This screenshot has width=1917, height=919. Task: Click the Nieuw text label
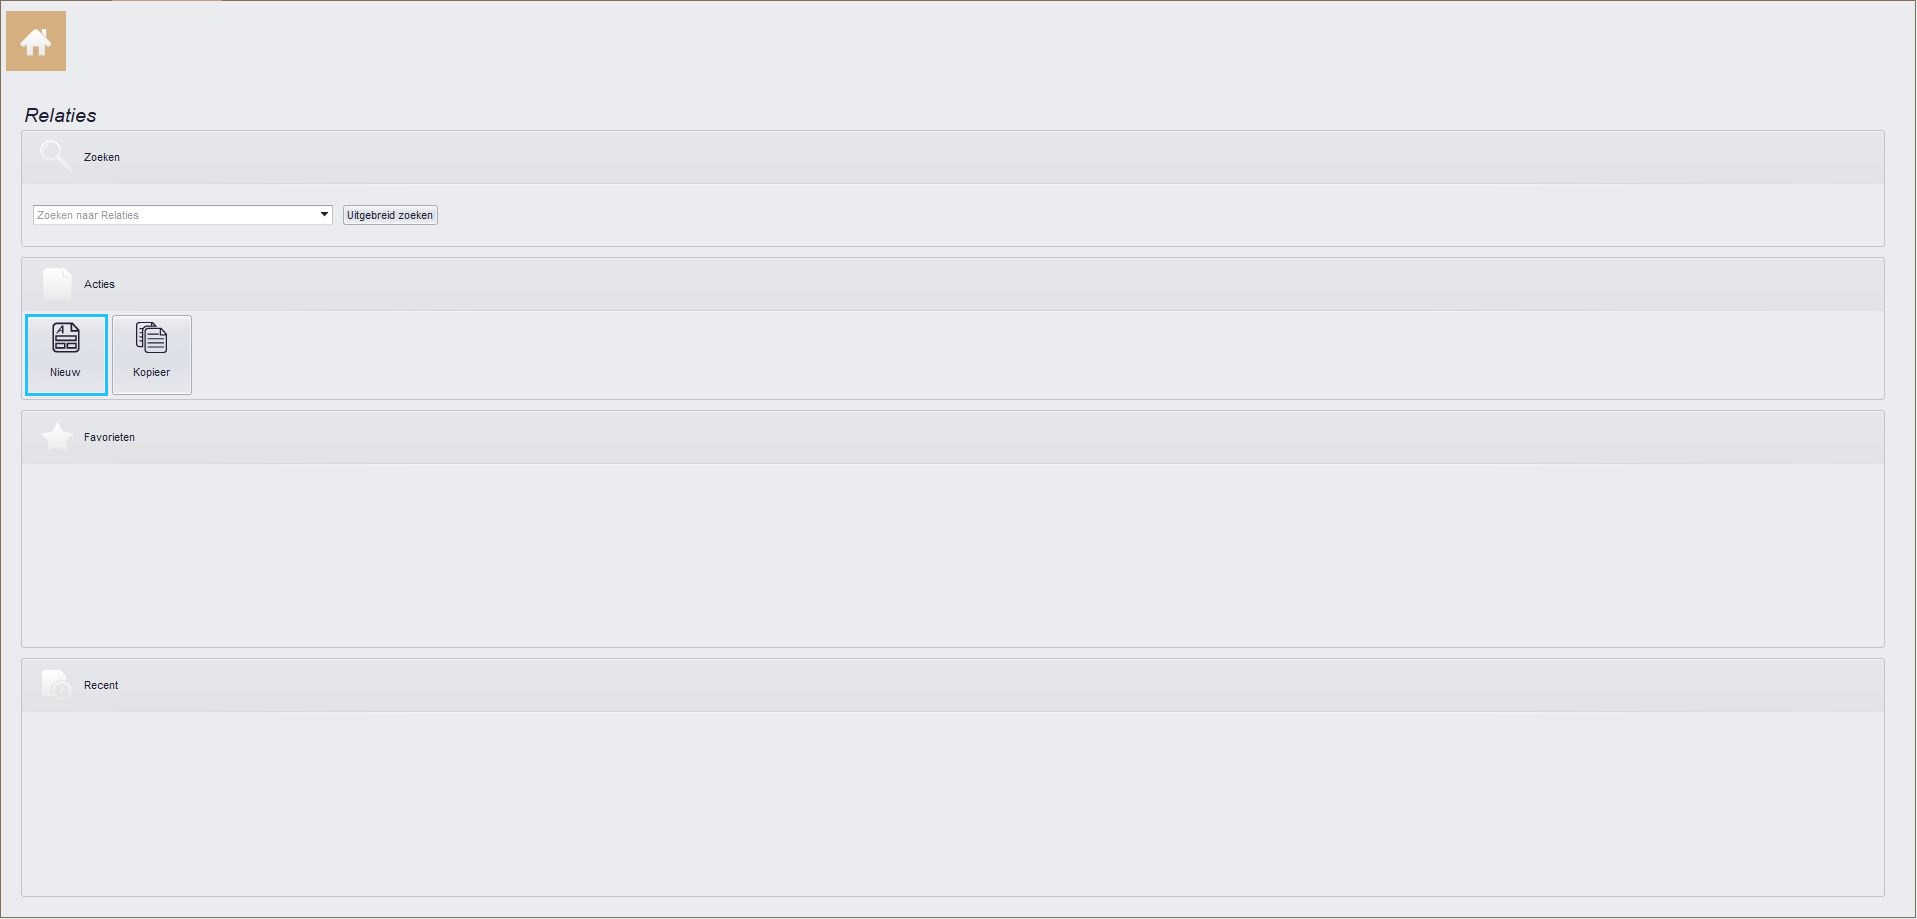coord(65,372)
